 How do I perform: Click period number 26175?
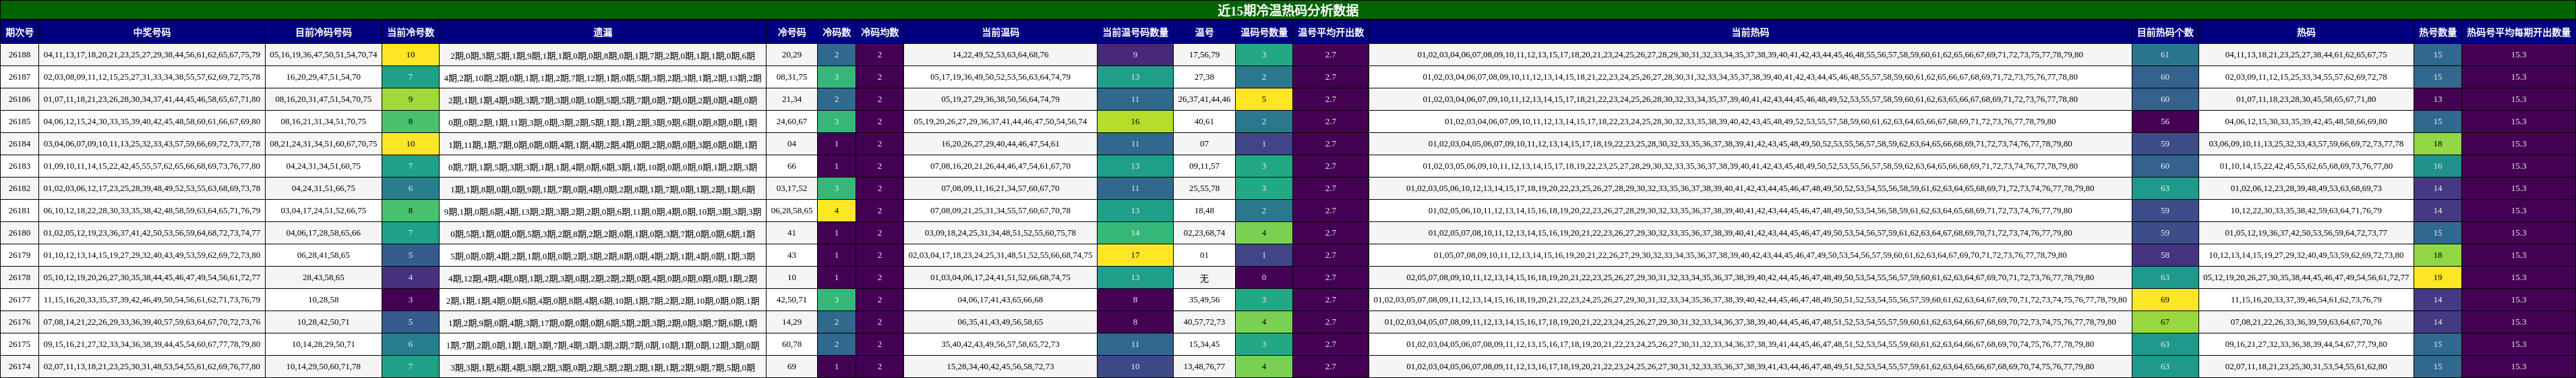coord(19,344)
